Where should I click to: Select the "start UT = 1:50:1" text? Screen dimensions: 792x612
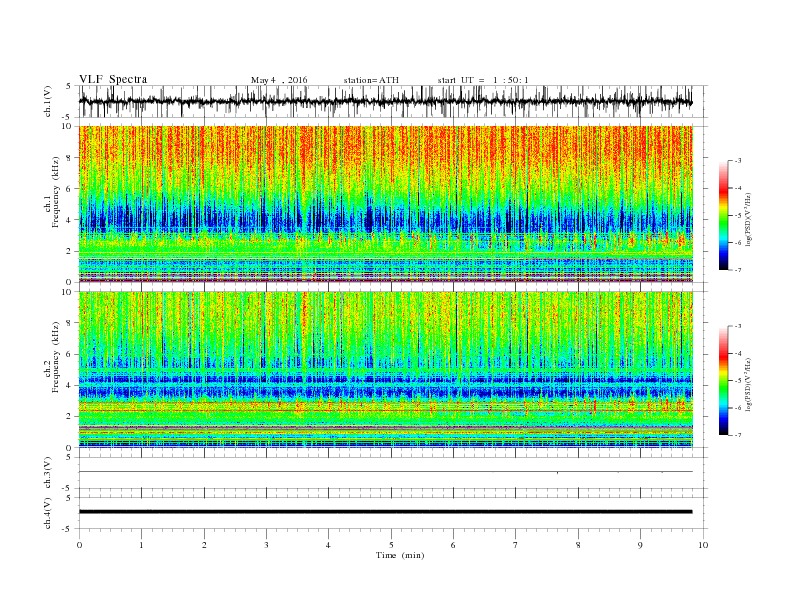coord(483,80)
